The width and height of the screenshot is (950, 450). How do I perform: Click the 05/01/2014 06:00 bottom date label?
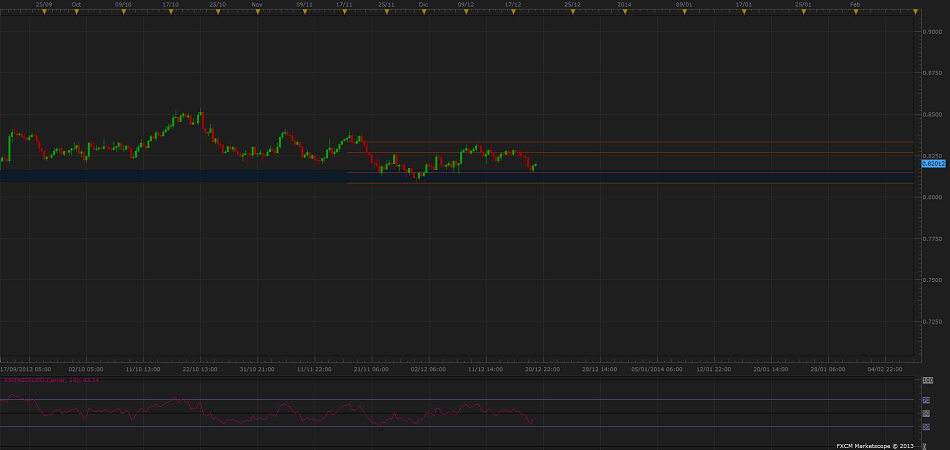pyautogui.click(x=657, y=368)
